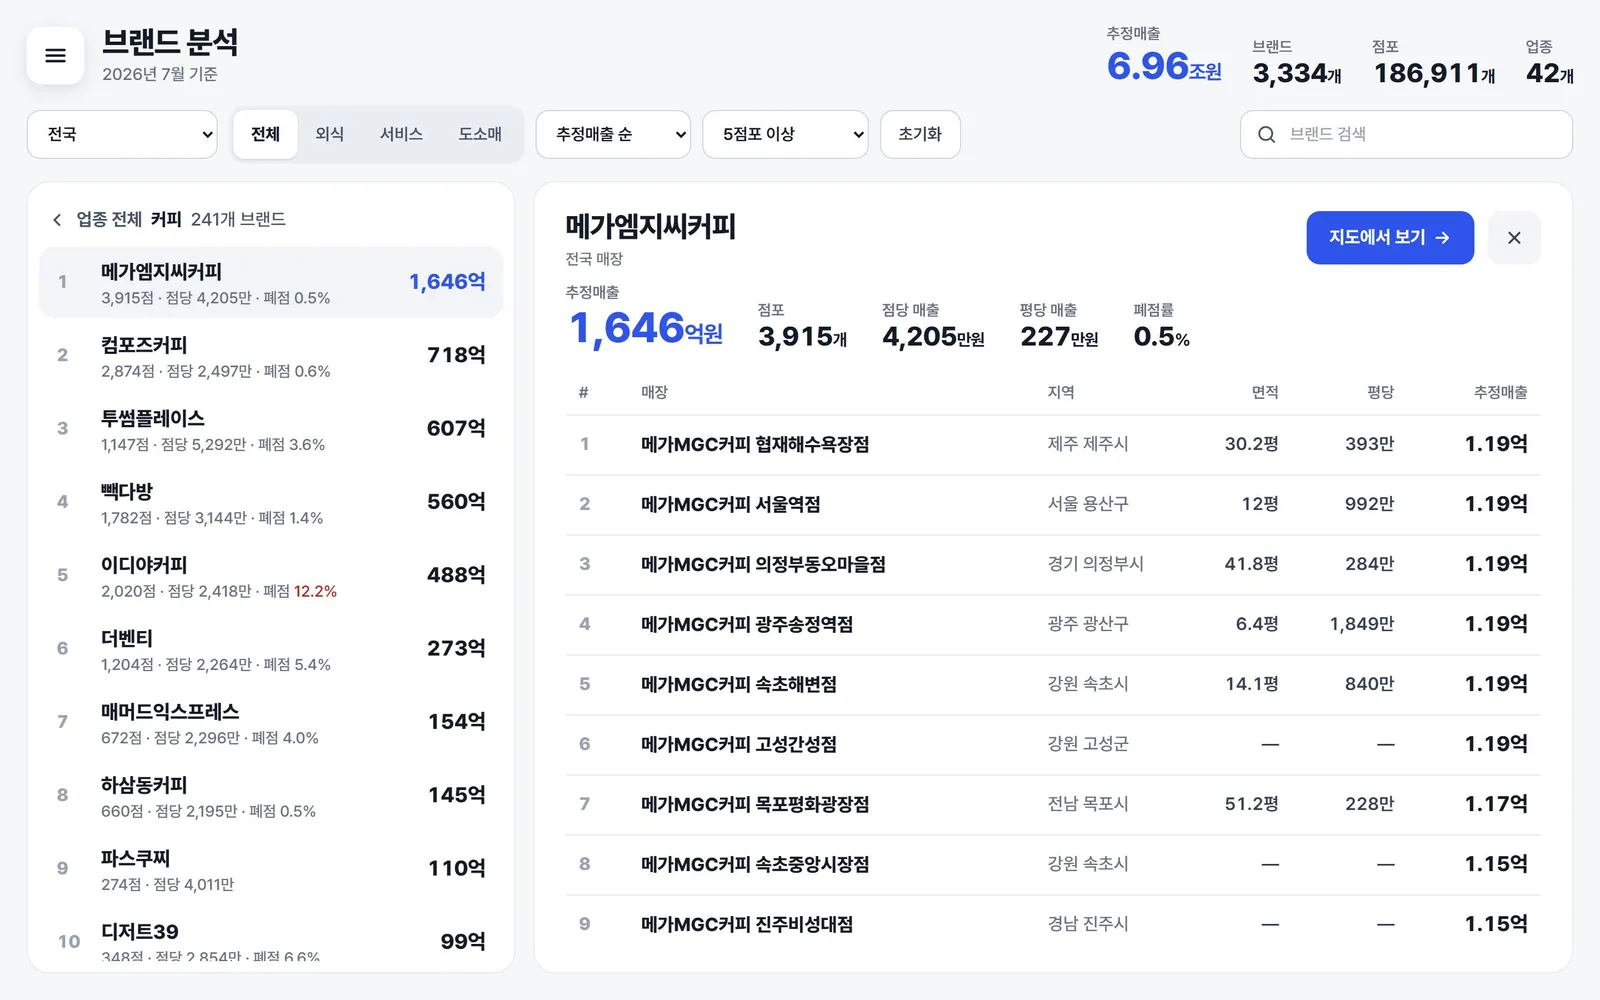The width and height of the screenshot is (1600, 1000).
Task: Click the 메가MGC커피 고성간성점 store
Action: [x=739, y=744]
